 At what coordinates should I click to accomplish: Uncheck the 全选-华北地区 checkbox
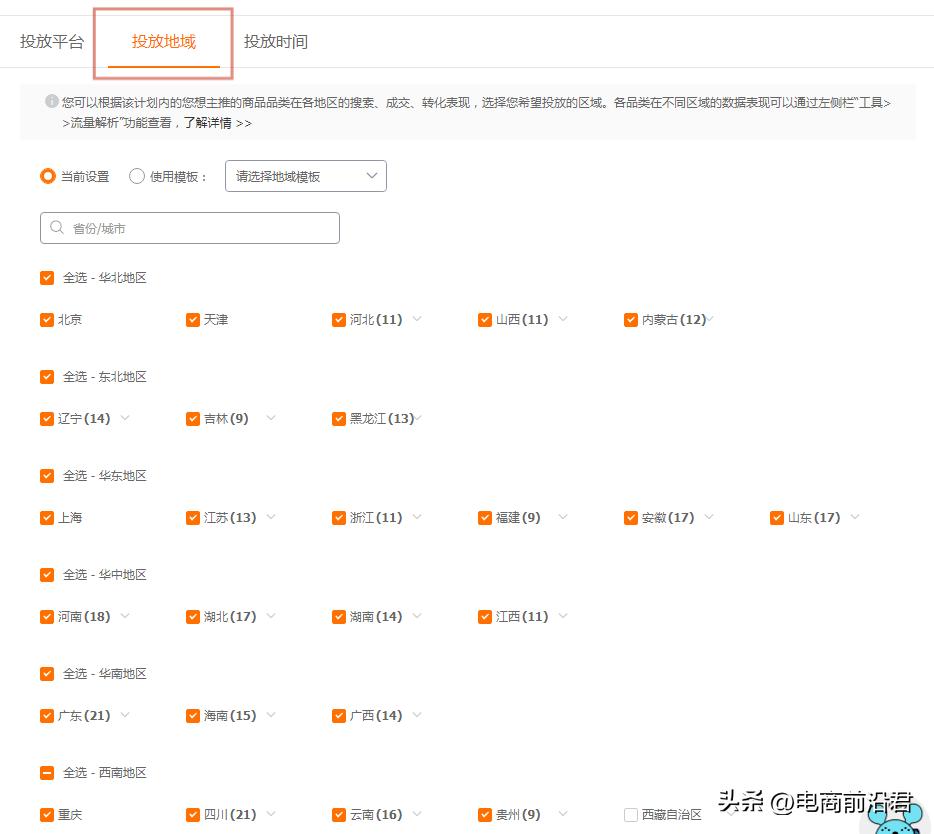click(47, 277)
